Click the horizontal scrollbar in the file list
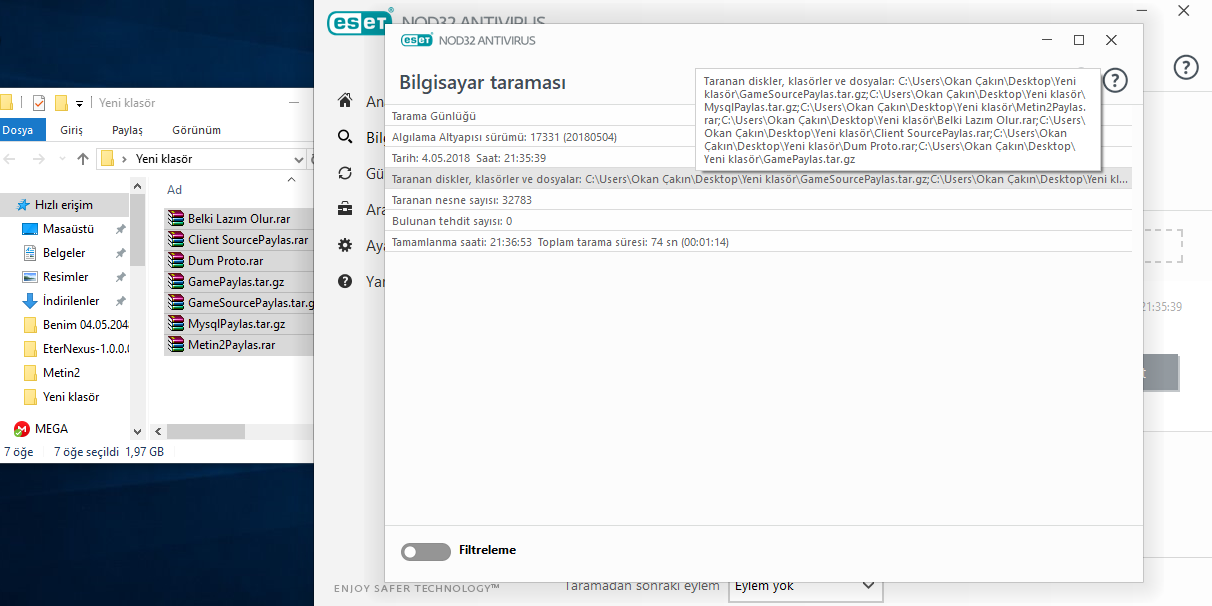 click(206, 432)
